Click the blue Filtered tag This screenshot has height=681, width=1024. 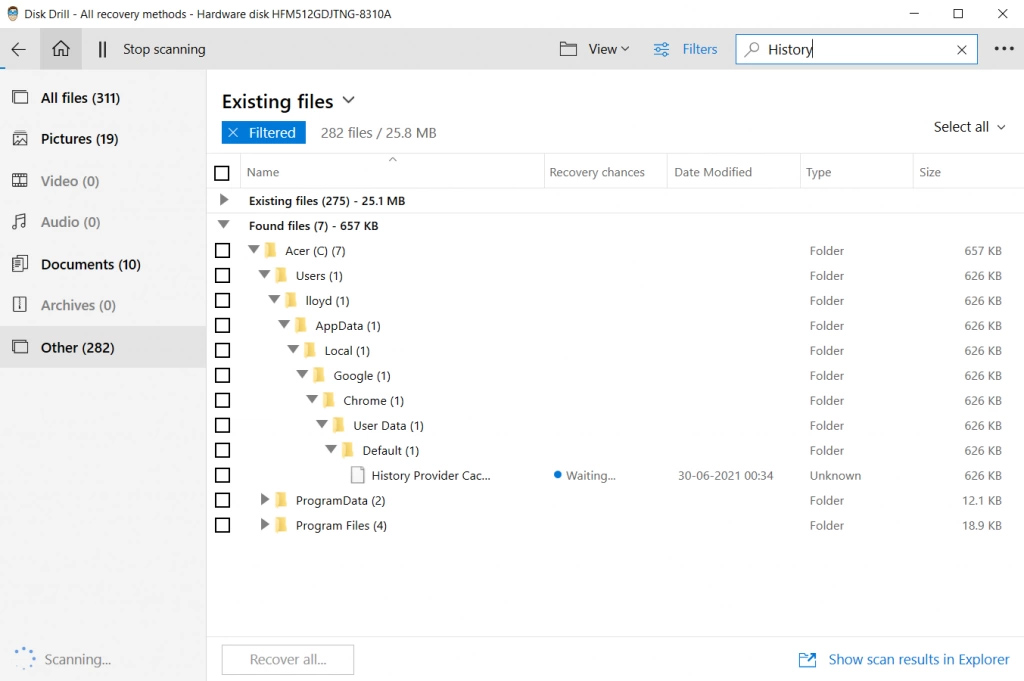pos(263,133)
